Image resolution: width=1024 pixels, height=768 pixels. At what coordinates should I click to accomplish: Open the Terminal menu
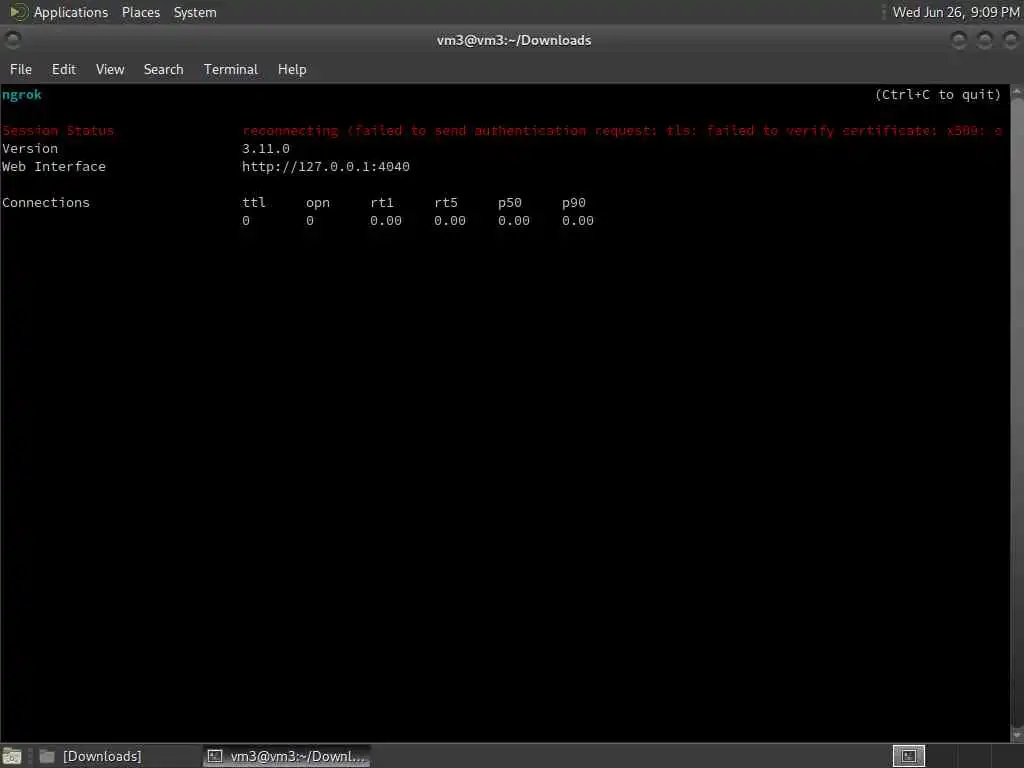coord(231,69)
